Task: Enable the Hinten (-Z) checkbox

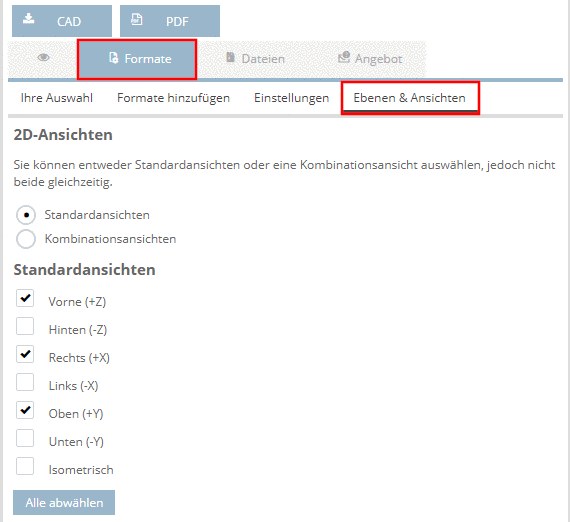Action: (x=25, y=326)
